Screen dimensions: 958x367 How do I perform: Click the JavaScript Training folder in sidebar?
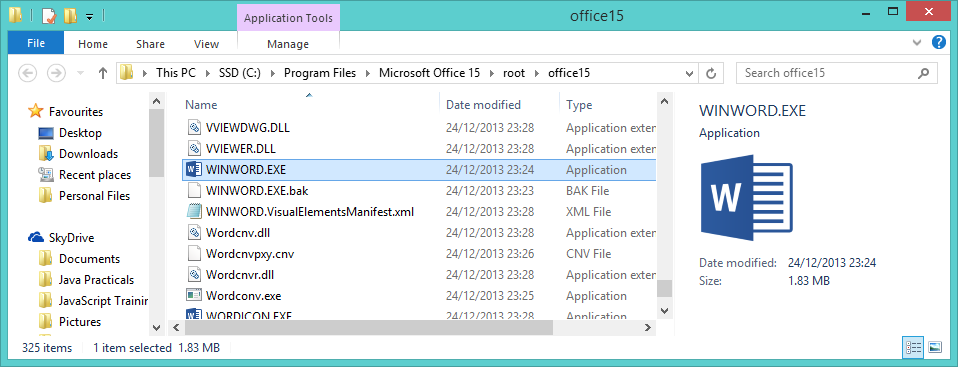[103, 300]
